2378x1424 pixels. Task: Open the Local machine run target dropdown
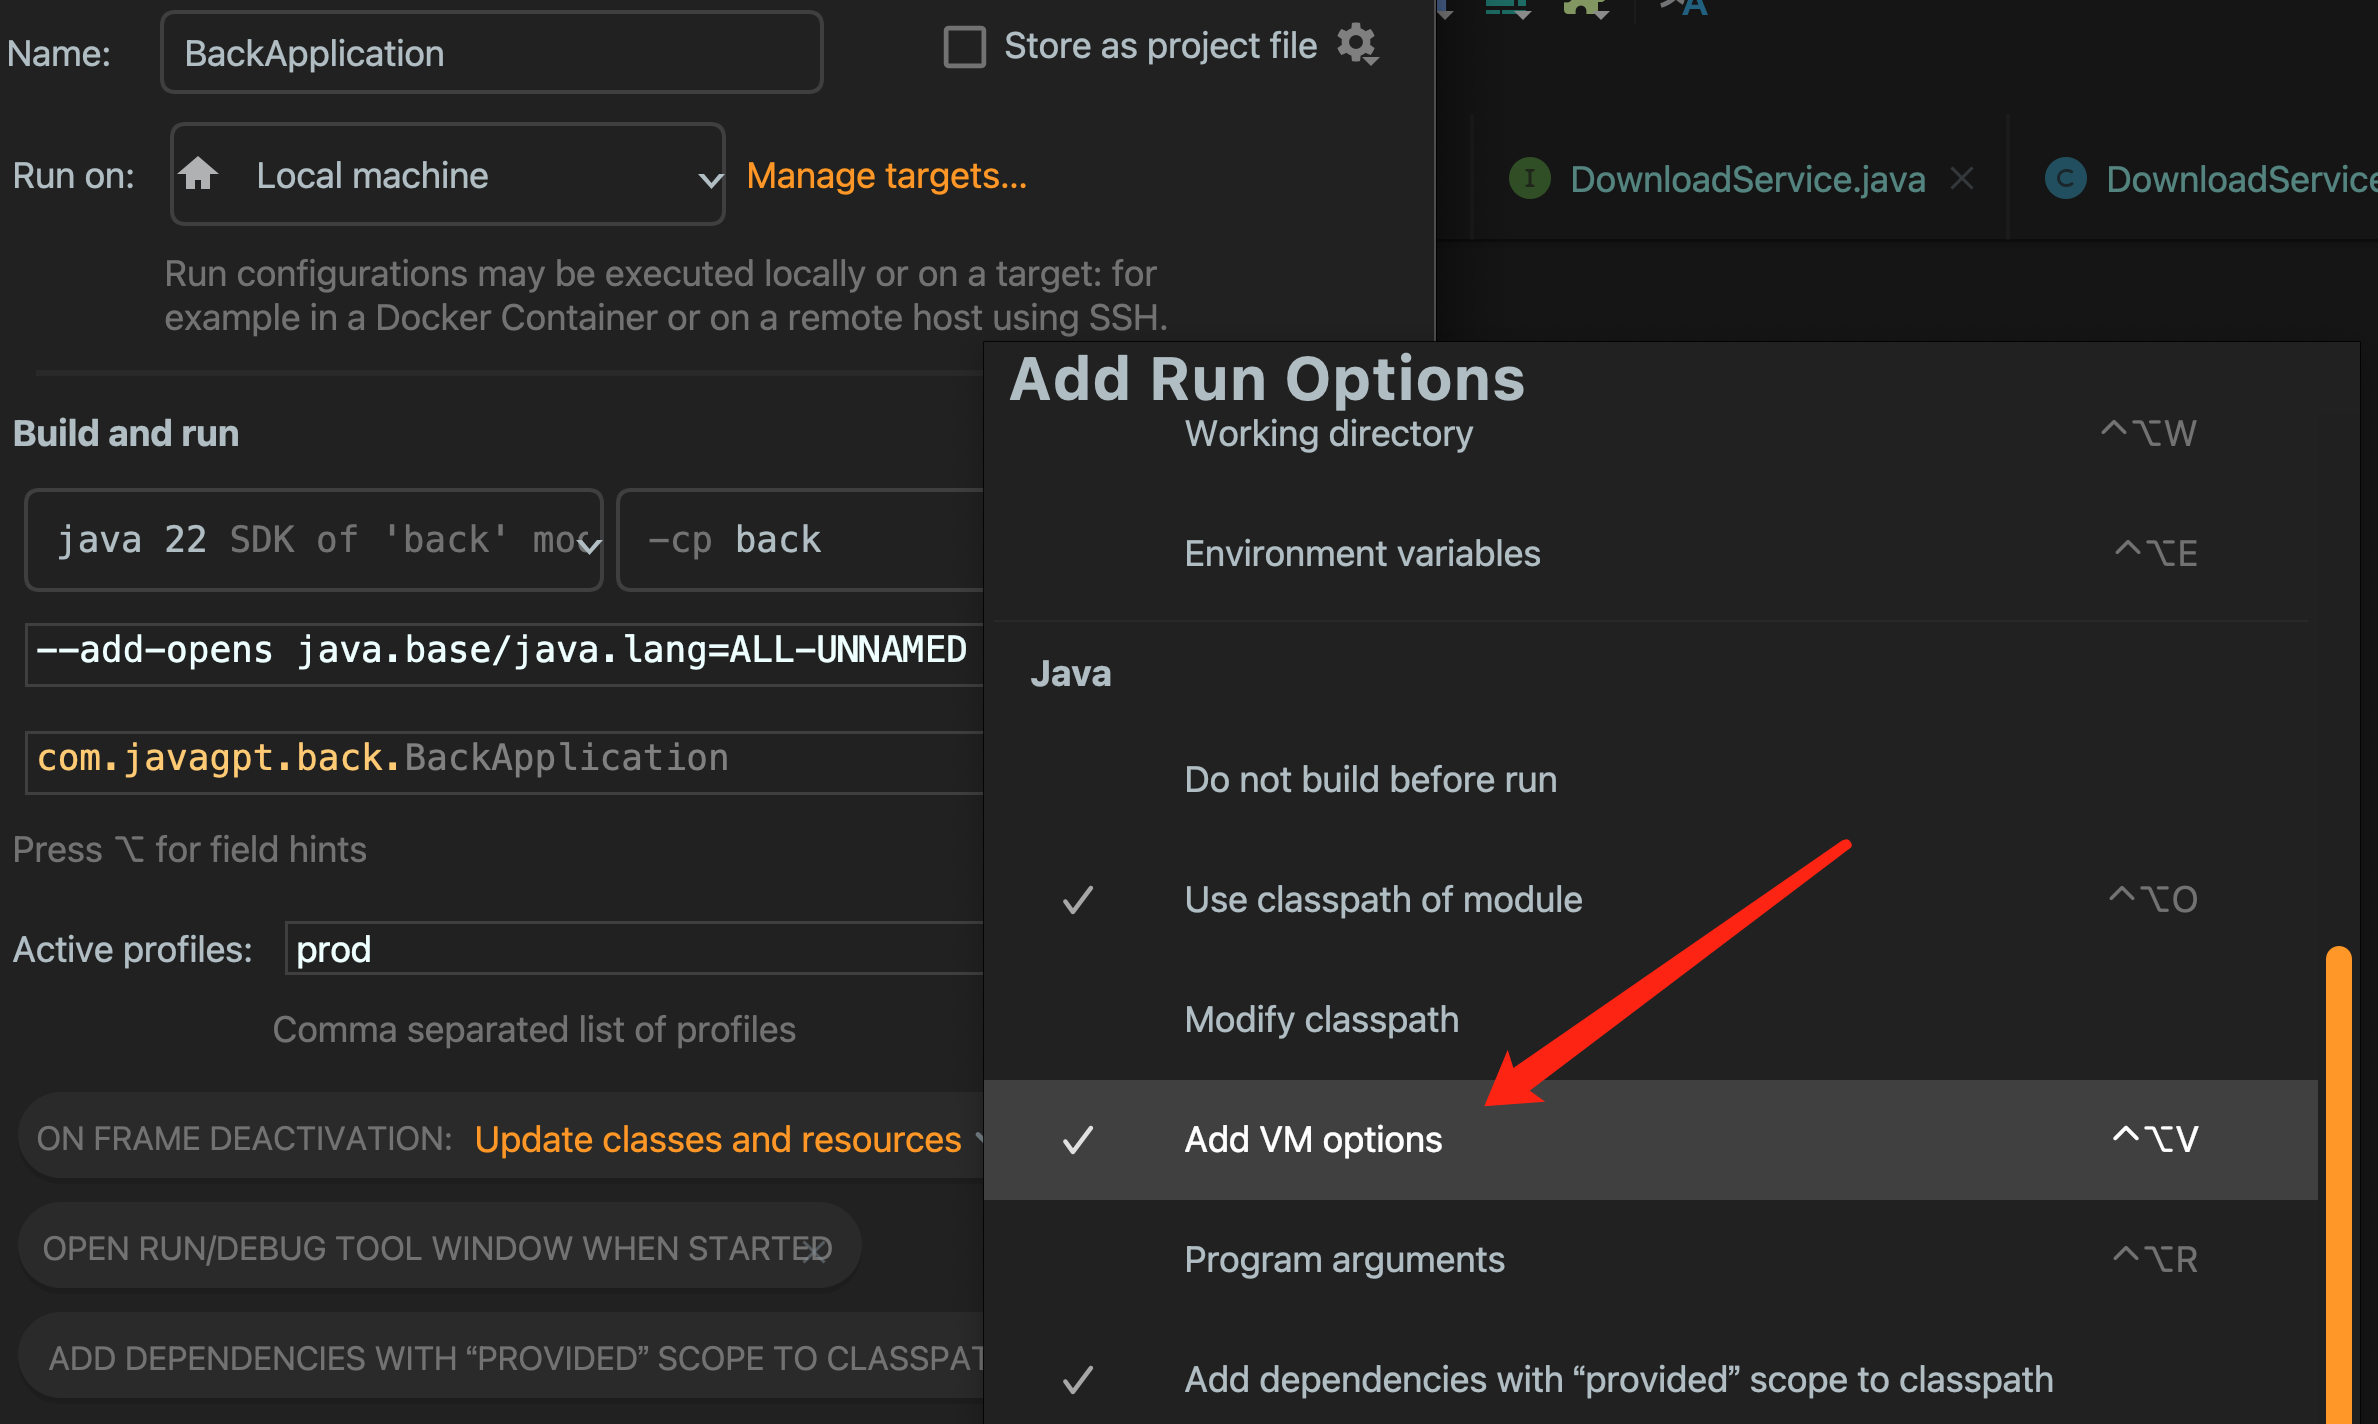(448, 175)
